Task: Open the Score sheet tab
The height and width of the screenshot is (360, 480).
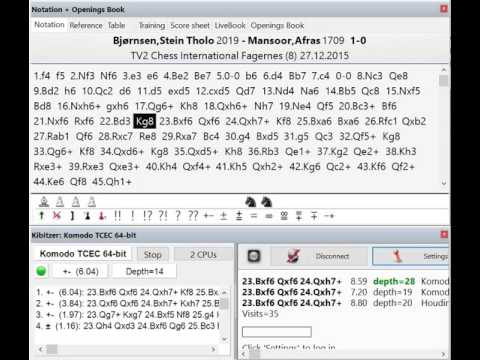Action: pos(190,25)
